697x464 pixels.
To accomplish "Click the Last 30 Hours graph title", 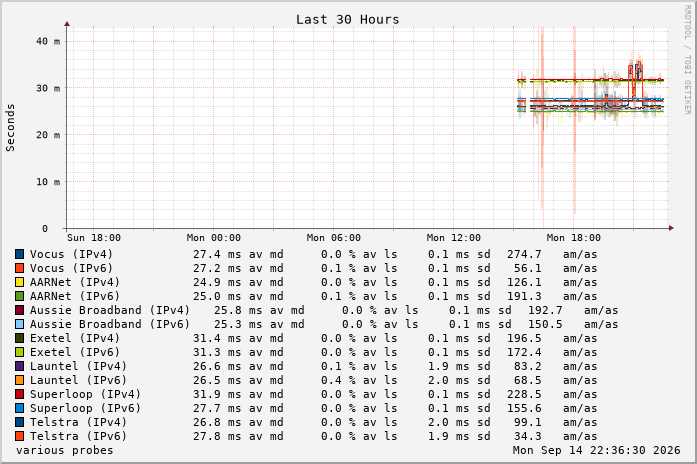I will click(x=348, y=20).
